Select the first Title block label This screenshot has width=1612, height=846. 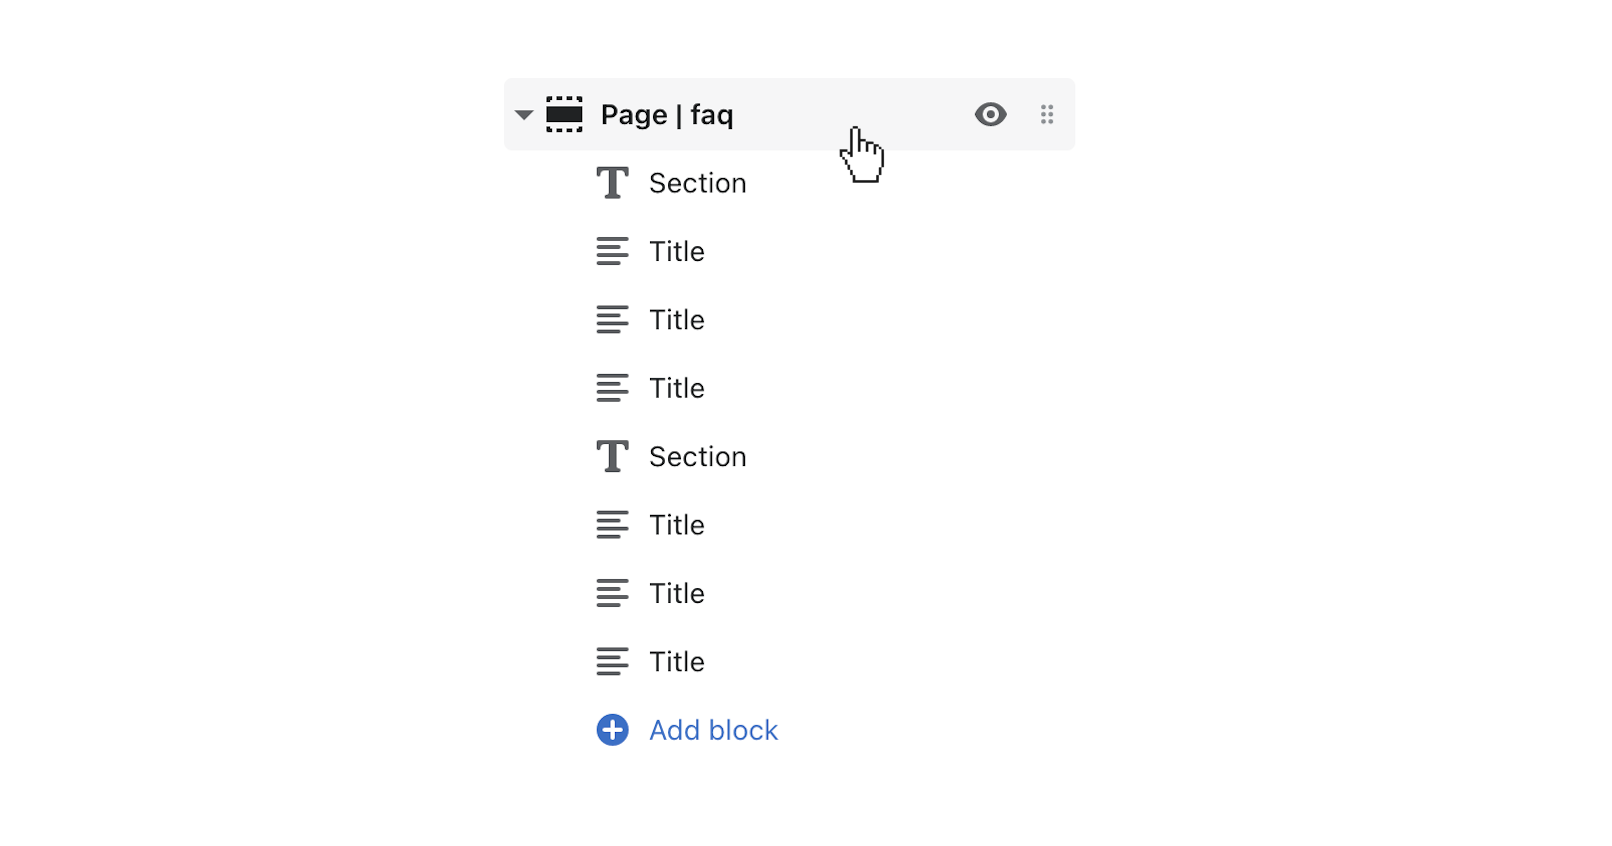(x=676, y=251)
